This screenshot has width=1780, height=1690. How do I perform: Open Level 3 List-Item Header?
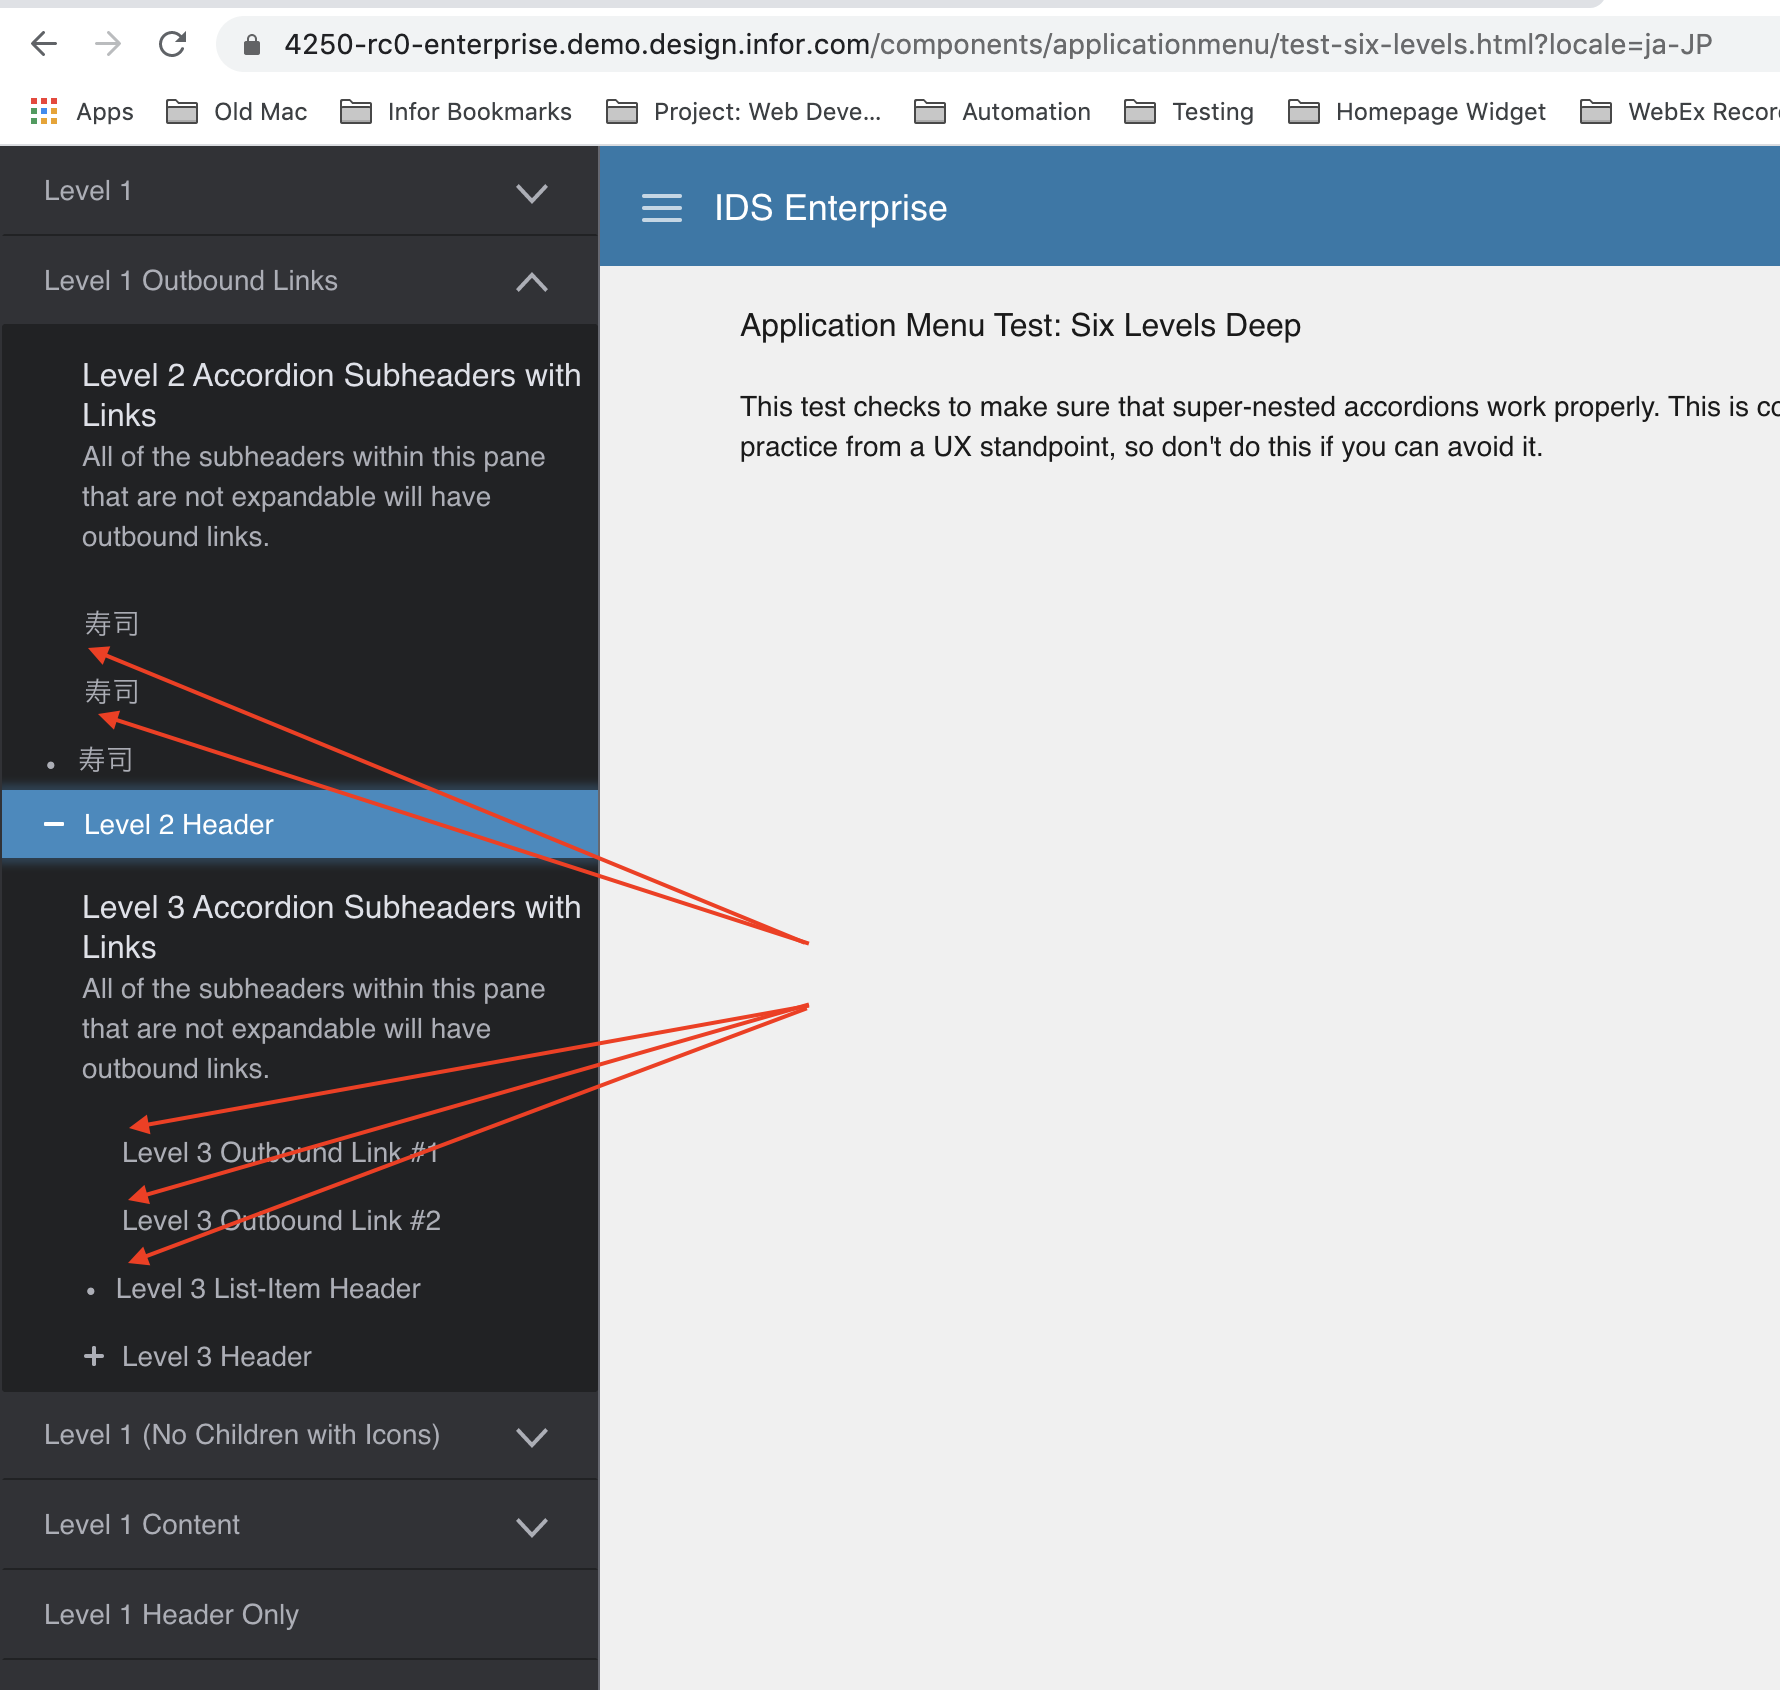coord(268,1288)
